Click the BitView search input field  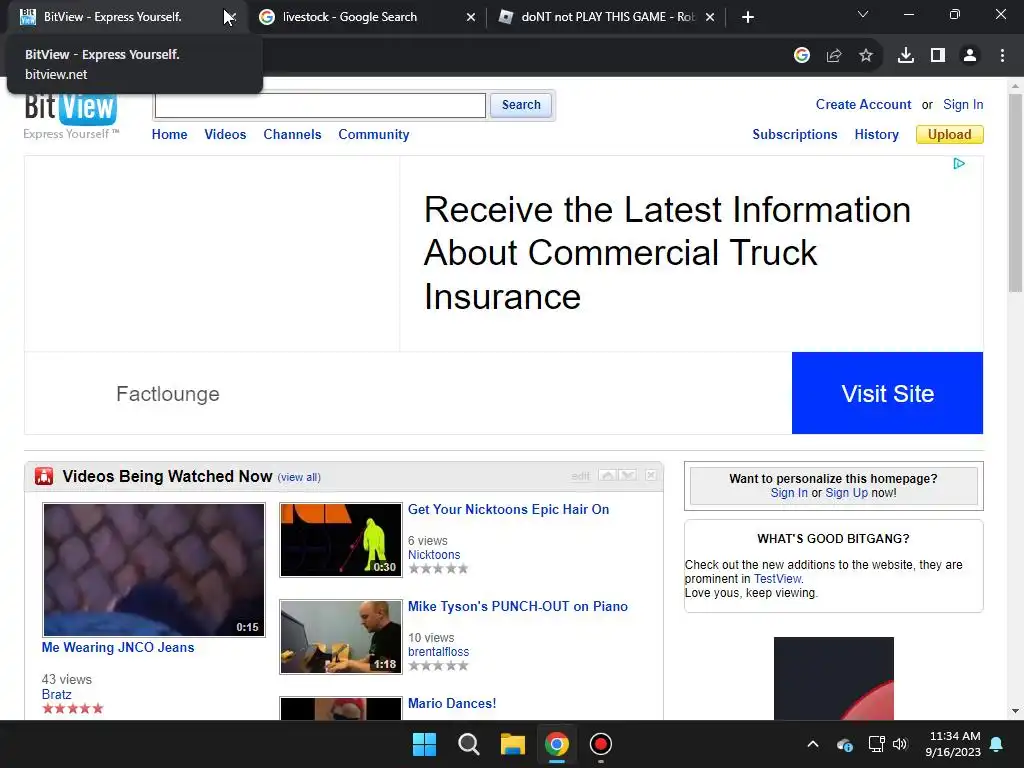tap(320, 105)
